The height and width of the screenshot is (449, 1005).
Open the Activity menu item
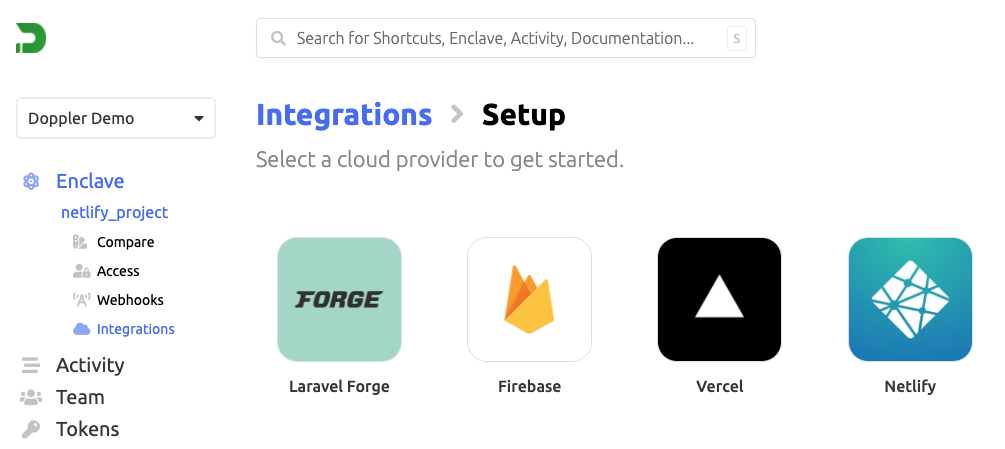click(x=90, y=365)
